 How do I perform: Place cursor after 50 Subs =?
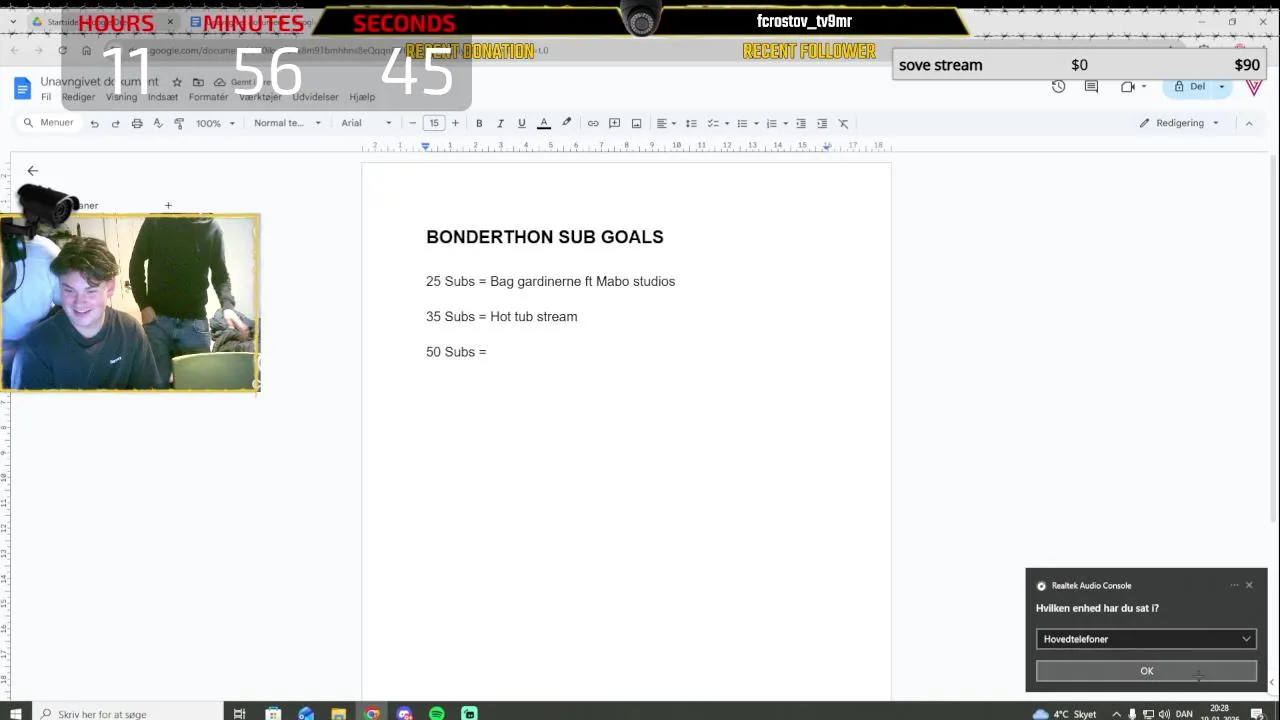point(488,352)
